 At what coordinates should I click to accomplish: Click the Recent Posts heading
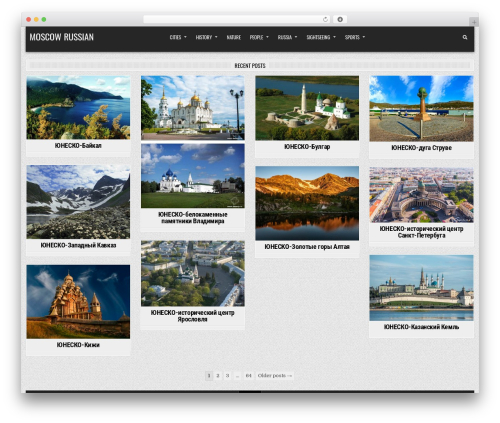(250, 66)
